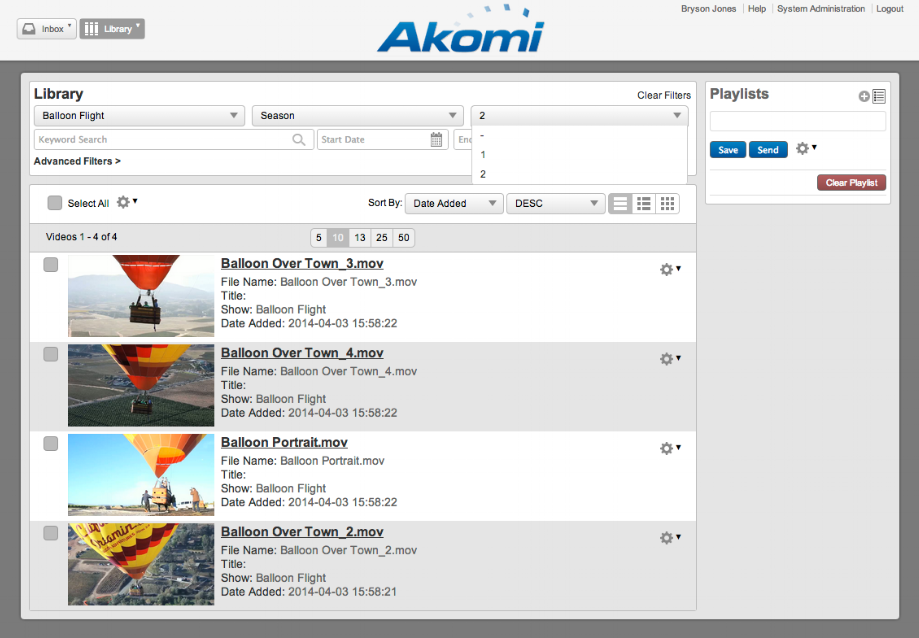The width and height of the screenshot is (919, 638).
Task: Open the Date Added sort dropdown
Action: pyautogui.click(x=453, y=203)
